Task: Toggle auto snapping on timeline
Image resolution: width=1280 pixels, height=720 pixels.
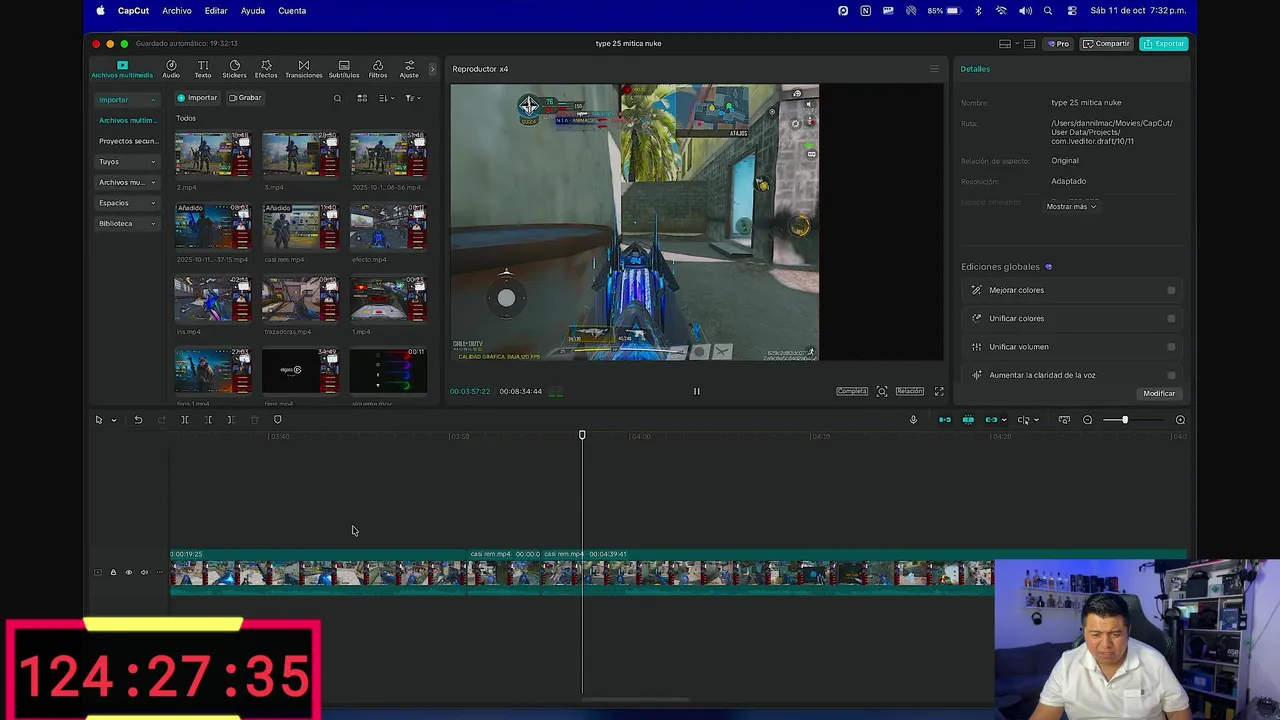Action: click(x=968, y=420)
